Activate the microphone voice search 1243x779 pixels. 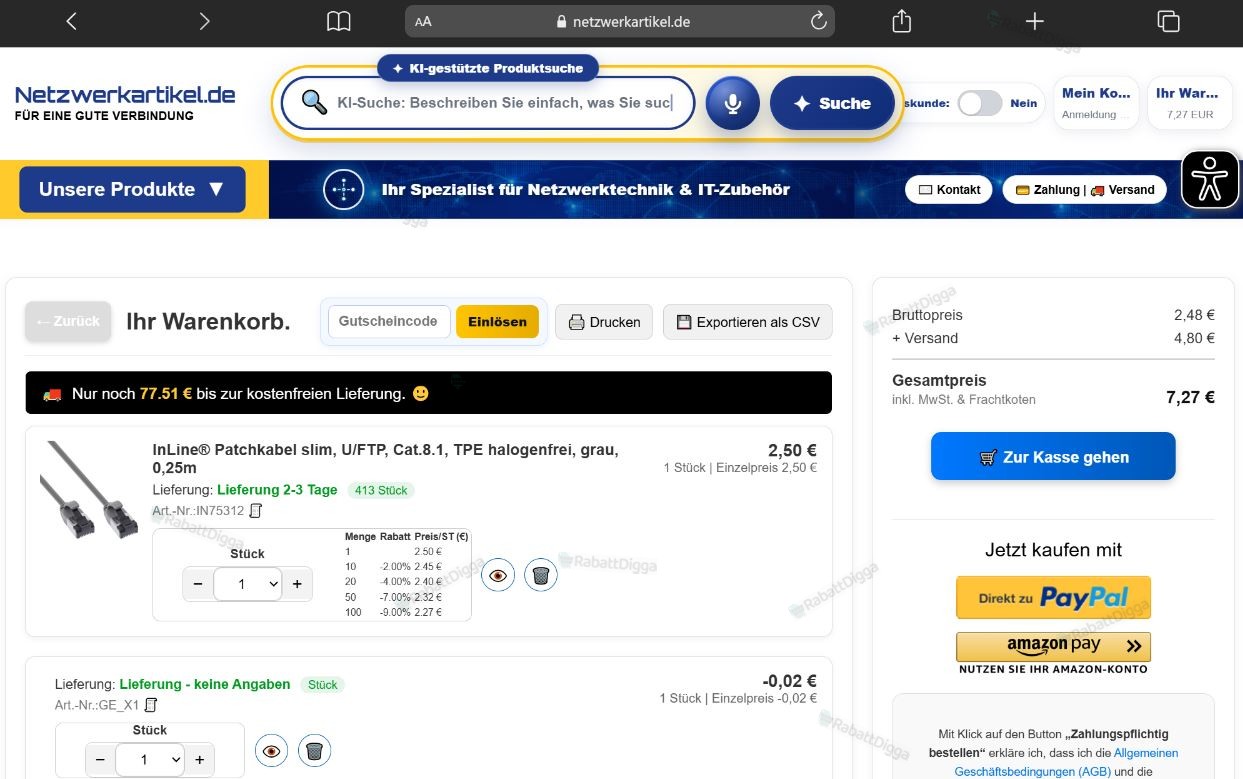coord(732,103)
